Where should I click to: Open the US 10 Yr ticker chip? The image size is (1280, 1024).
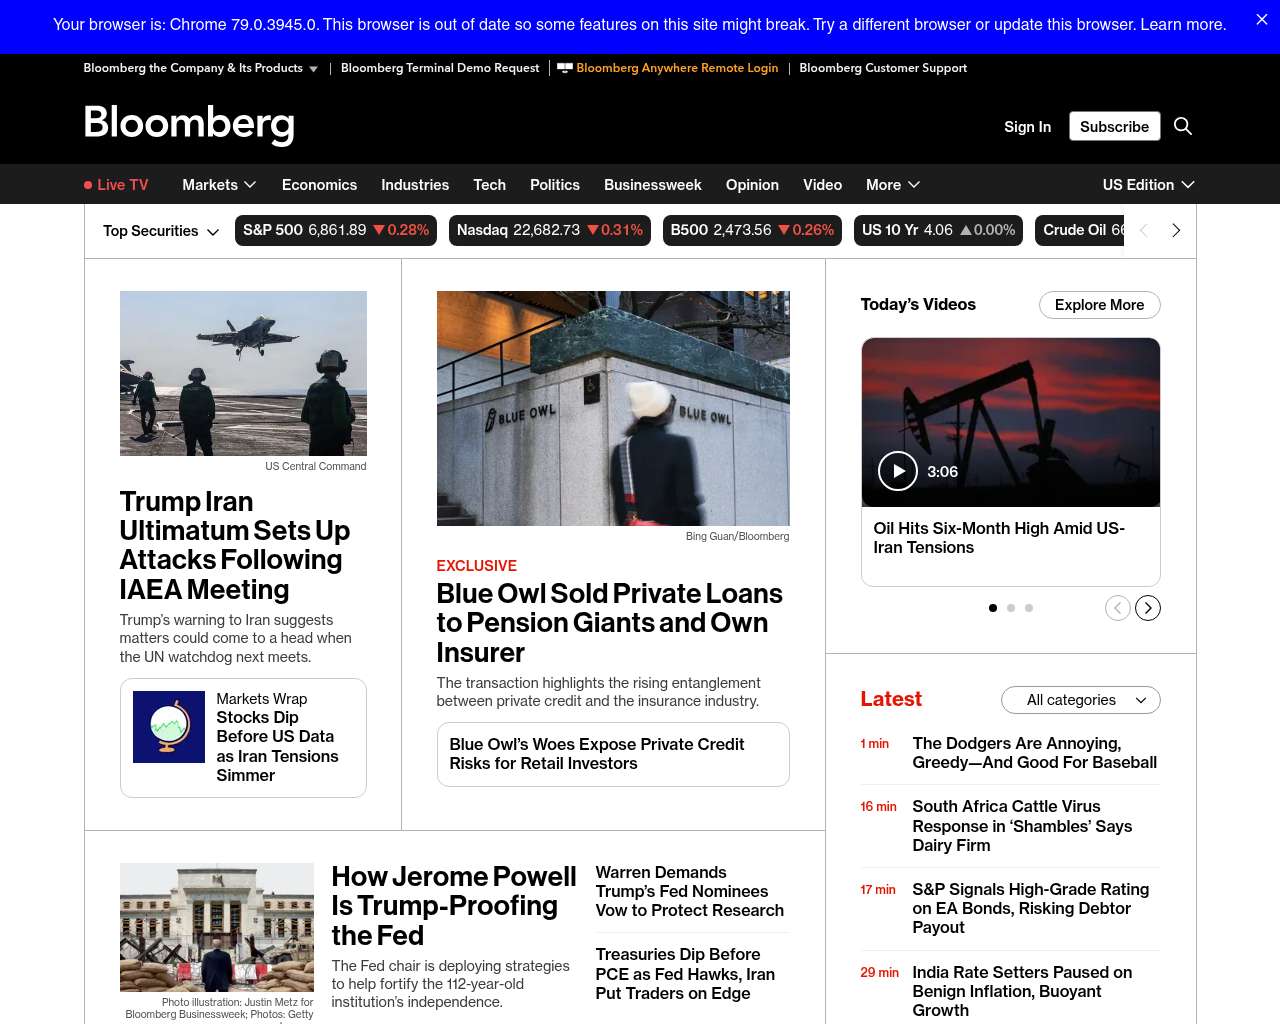[938, 230]
